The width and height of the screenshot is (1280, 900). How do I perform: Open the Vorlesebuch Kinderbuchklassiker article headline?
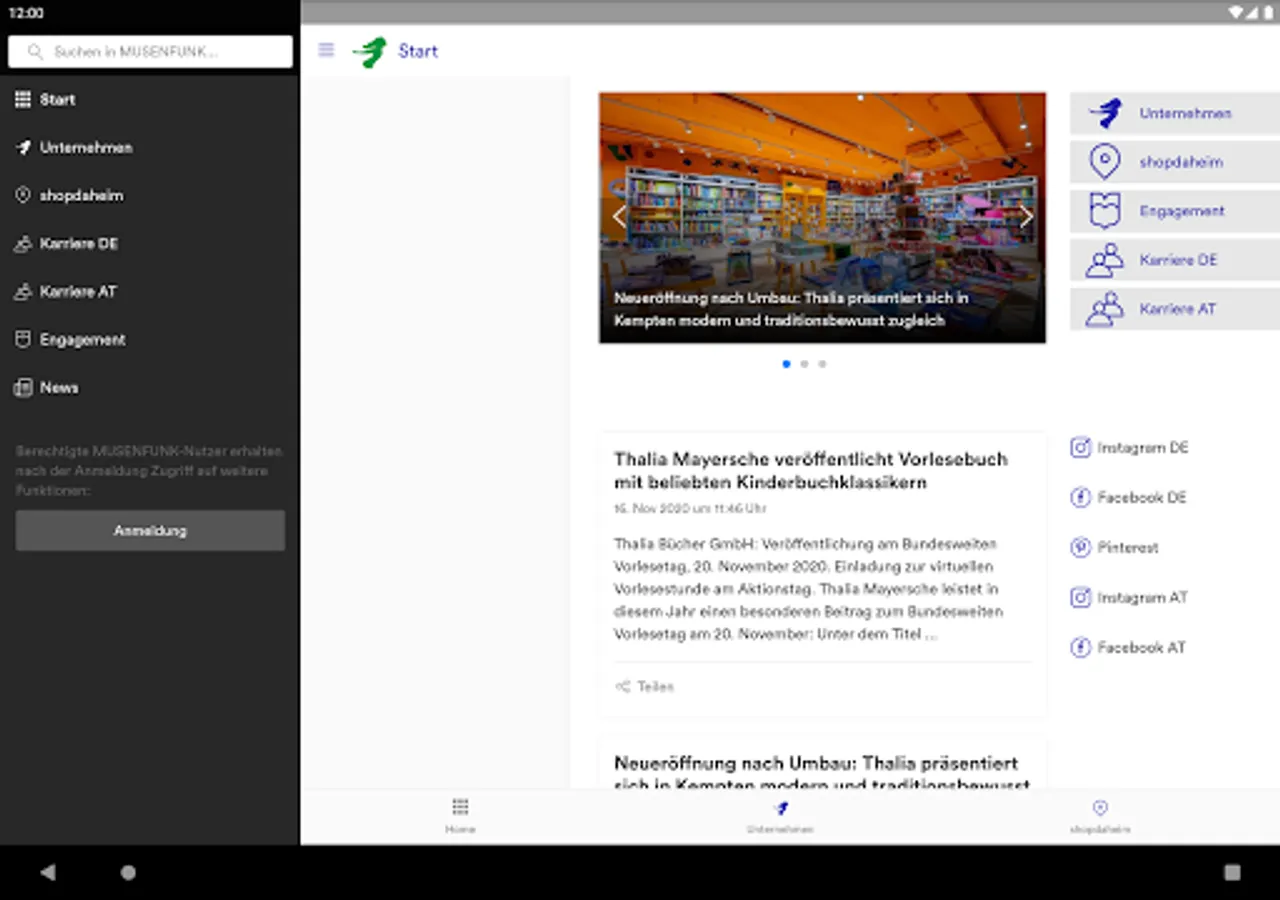811,471
